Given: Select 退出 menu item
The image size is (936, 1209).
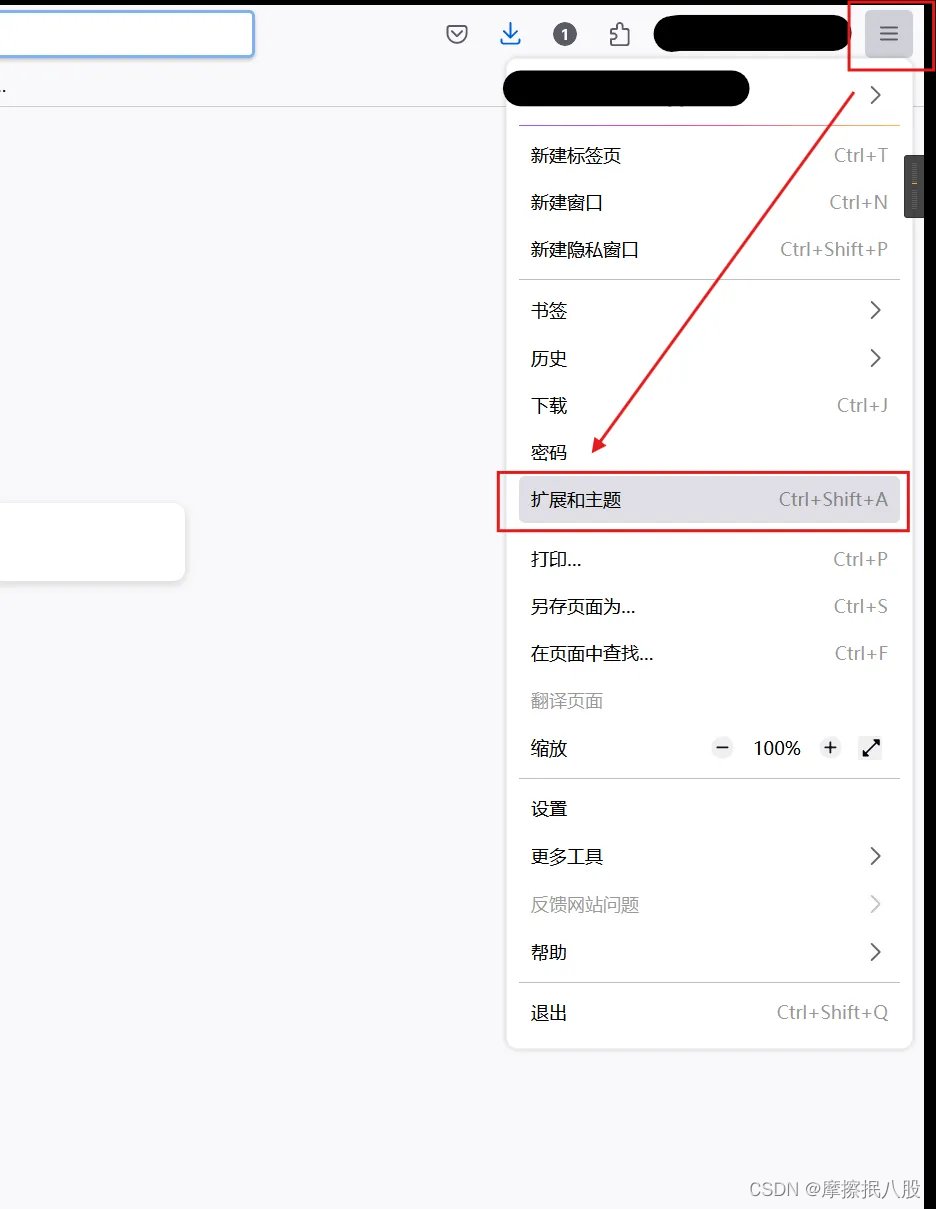Looking at the screenshot, I should (709, 1013).
